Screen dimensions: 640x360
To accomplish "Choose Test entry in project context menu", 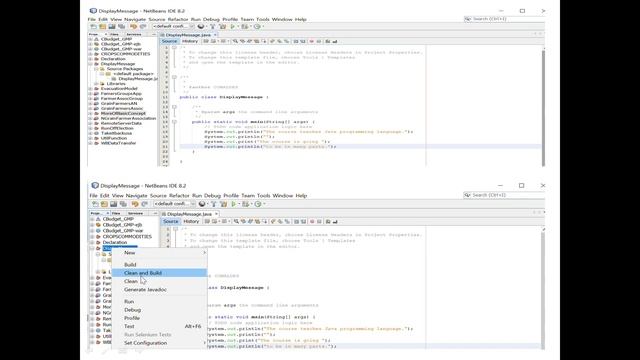I will tap(160, 326).
